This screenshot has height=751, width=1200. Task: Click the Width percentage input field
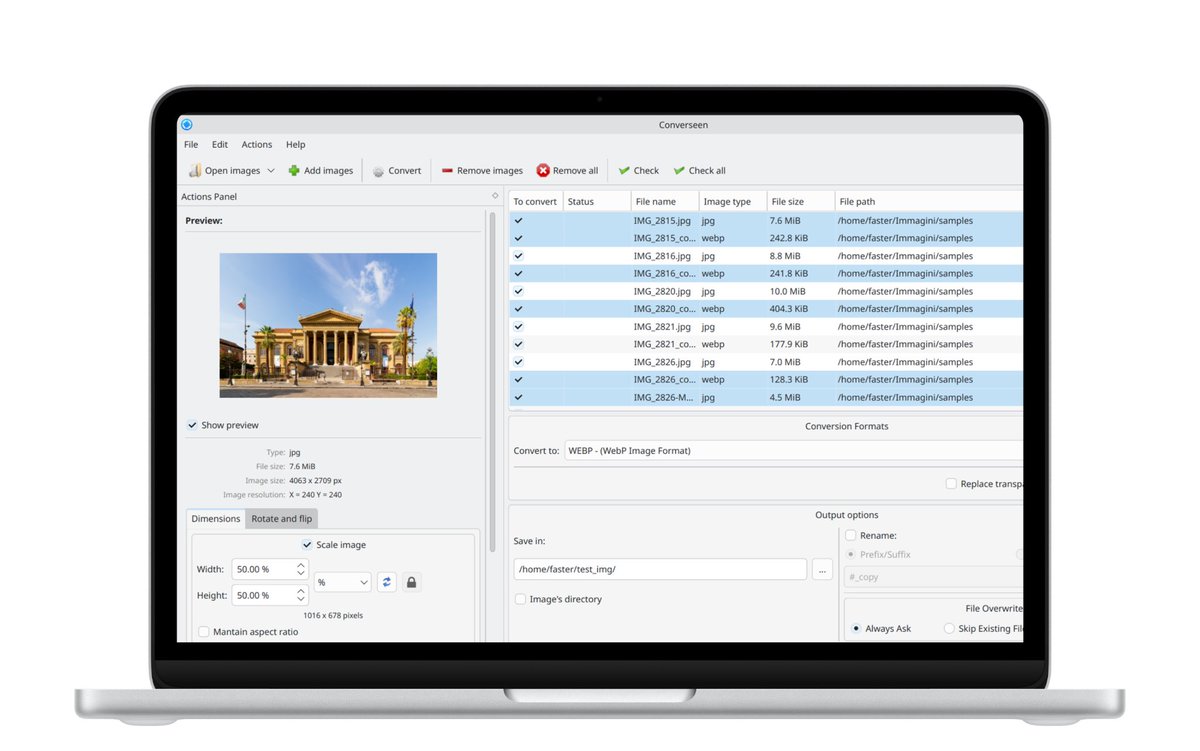264,569
